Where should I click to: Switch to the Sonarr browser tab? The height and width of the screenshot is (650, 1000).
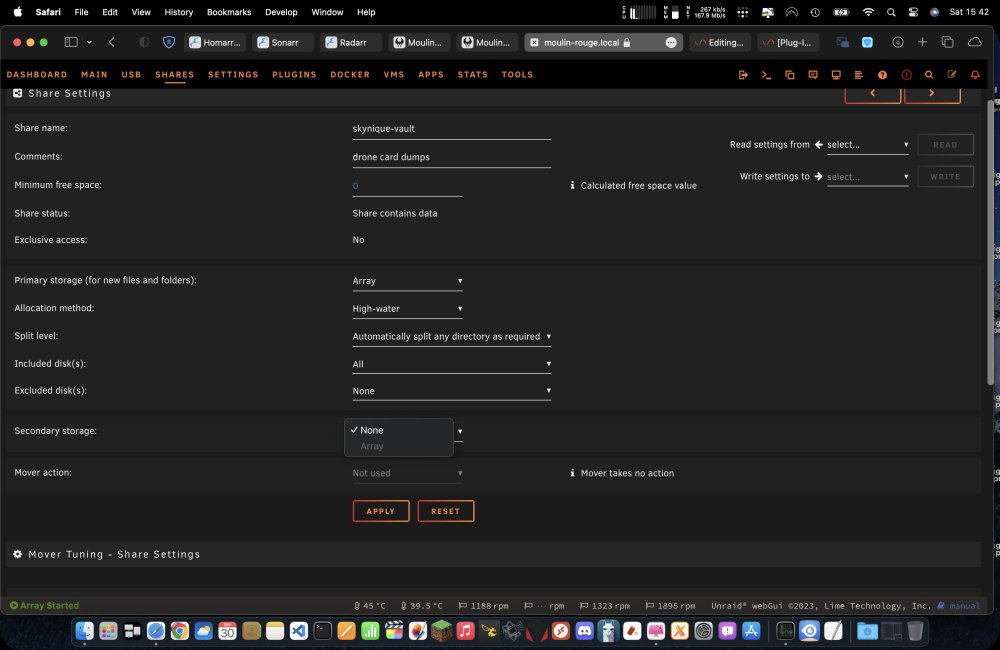point(283,43)
